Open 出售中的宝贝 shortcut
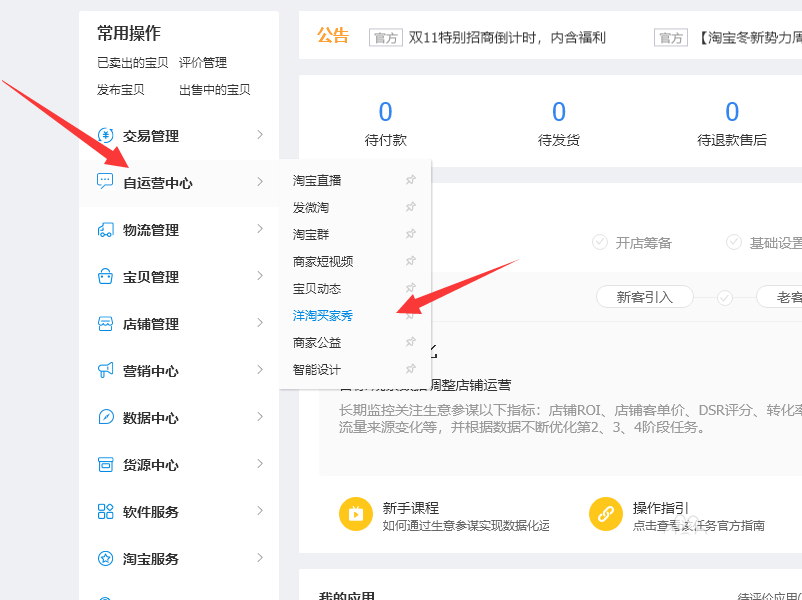The image size is (802, 600). (214, 90)
